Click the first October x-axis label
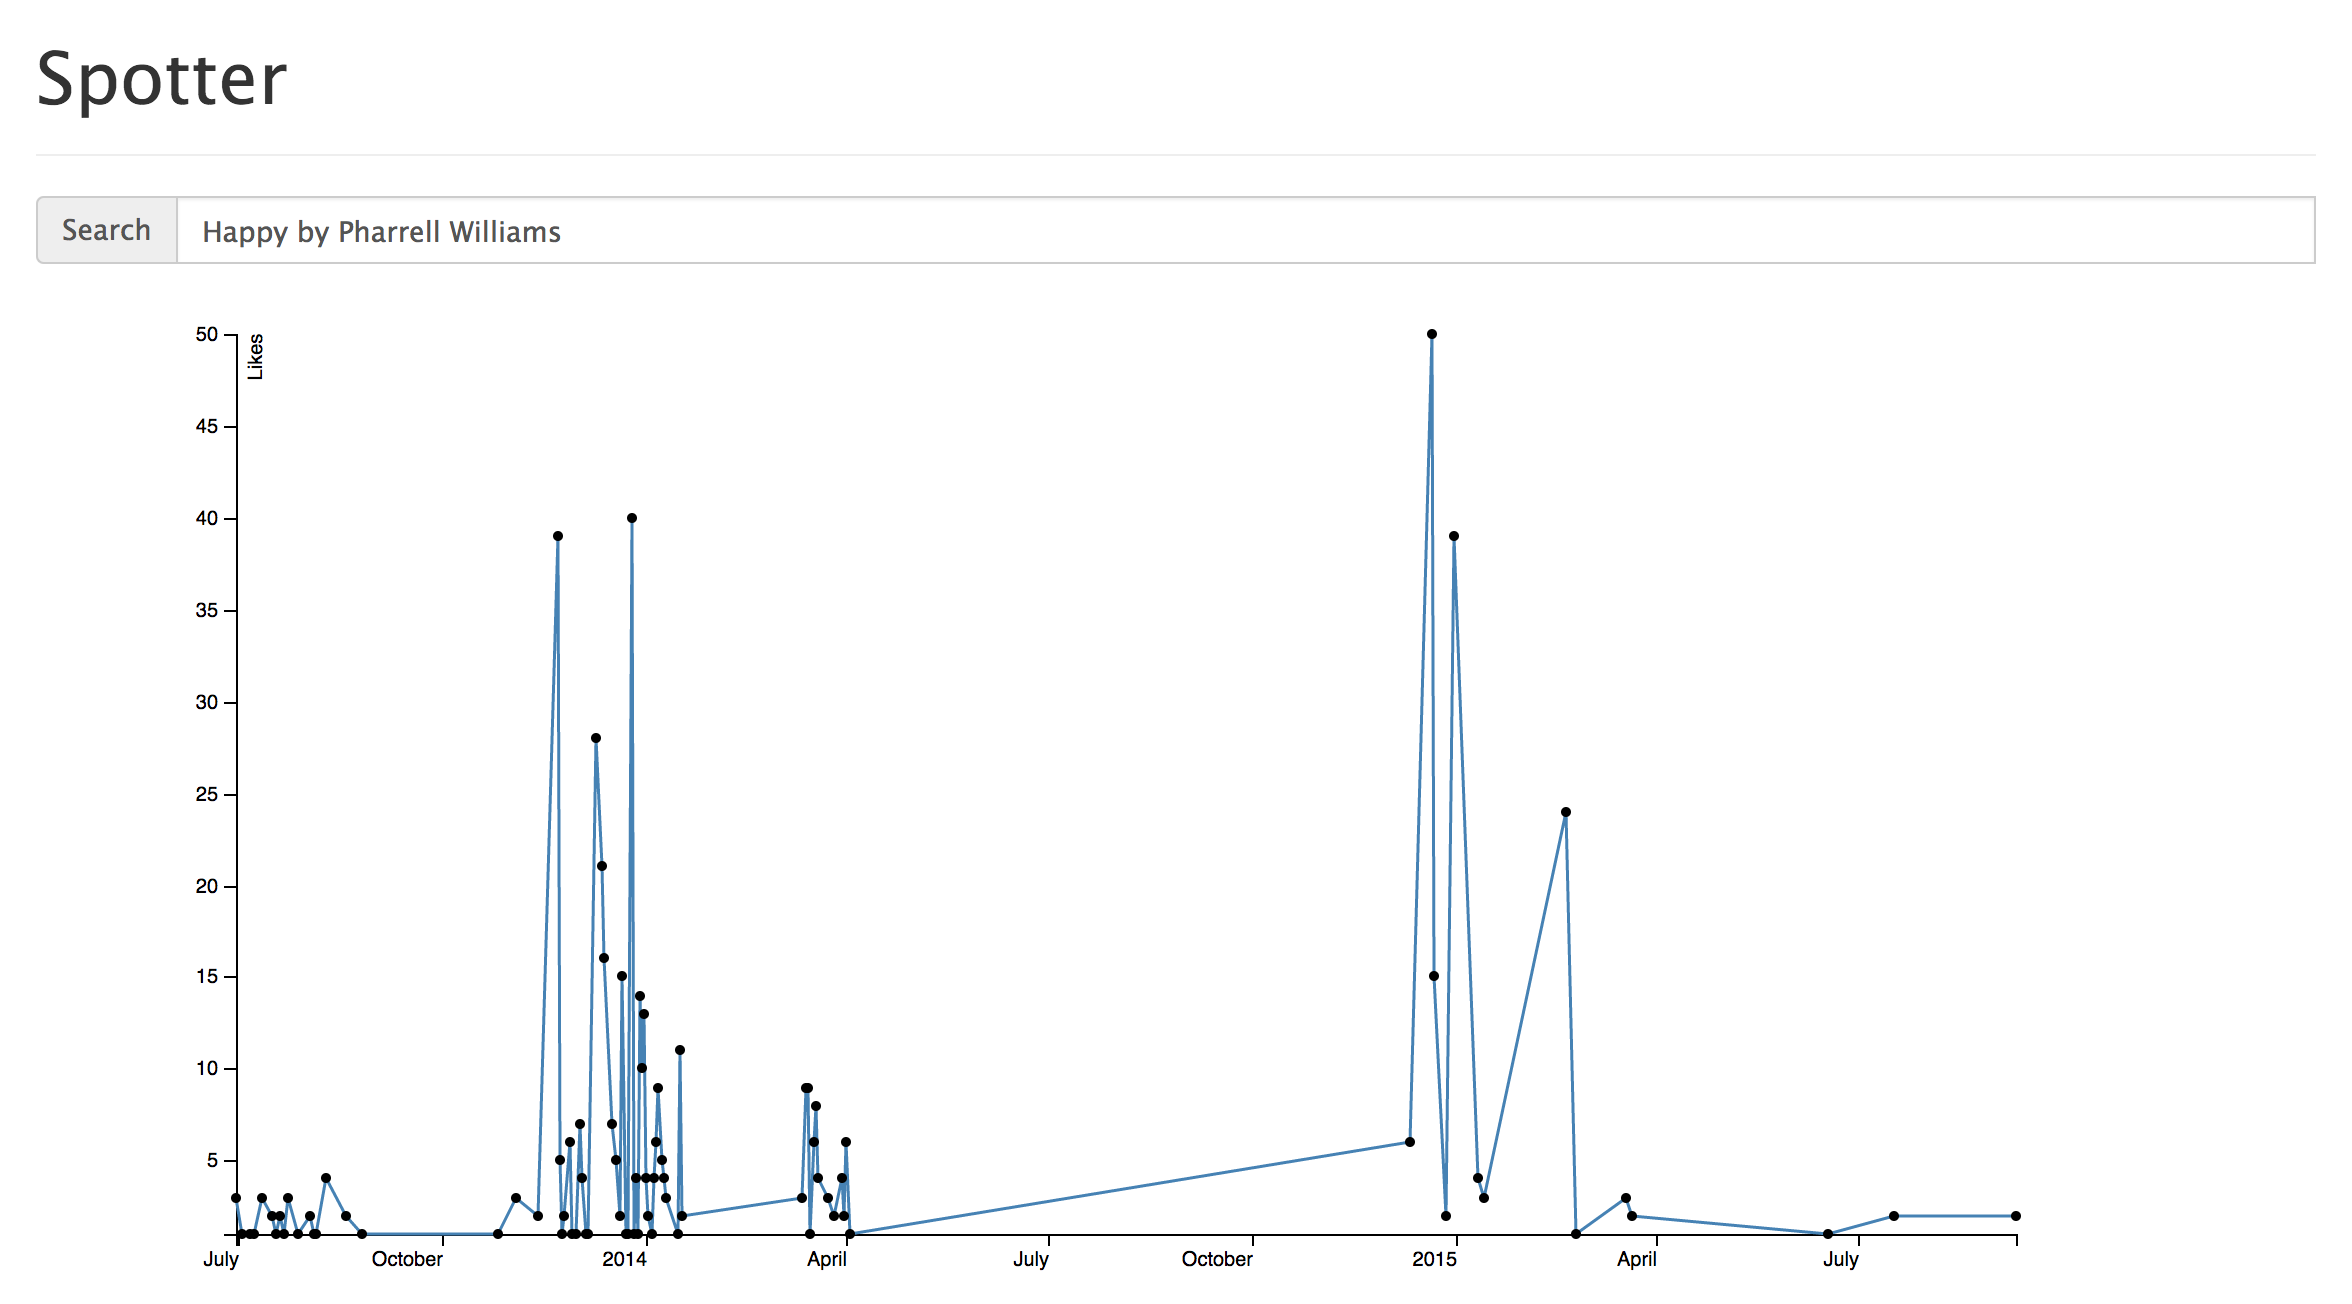Screen dimensions: 2352x1304 coord(407,1259)
